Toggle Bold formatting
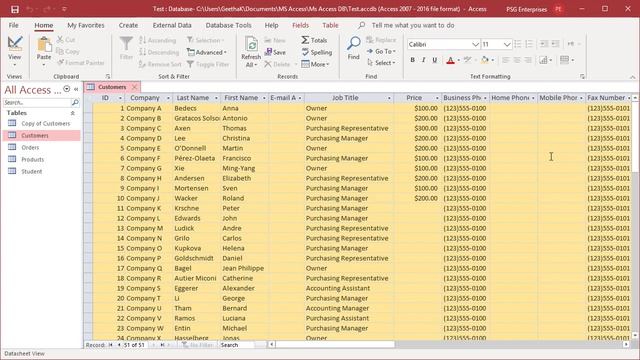 [412, 60]
